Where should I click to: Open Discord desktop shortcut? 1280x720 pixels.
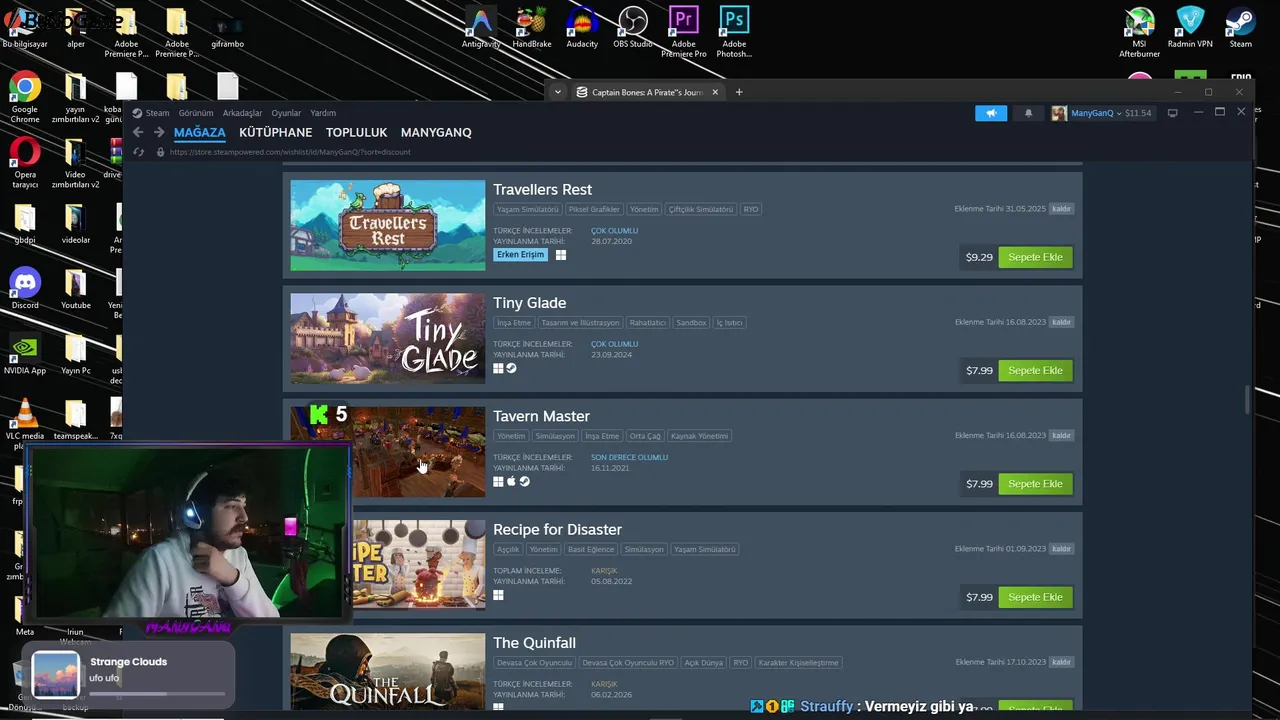[25, 287]
